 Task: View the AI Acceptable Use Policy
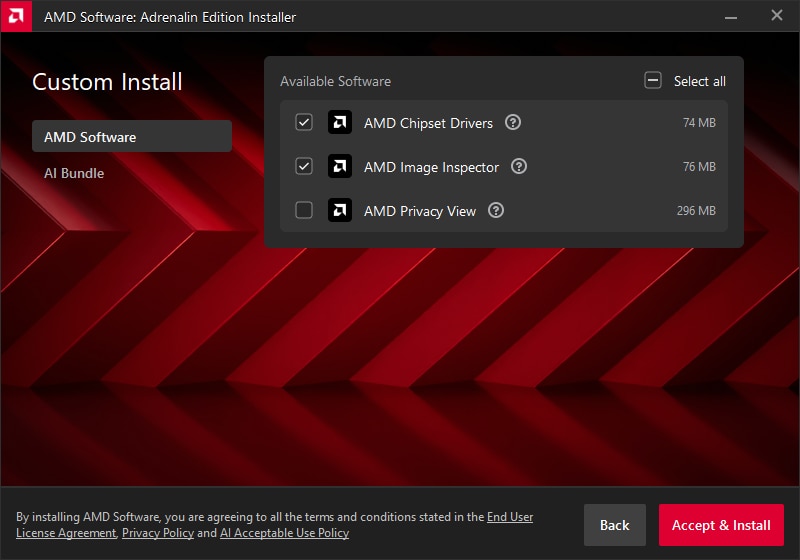click(284, 533)
